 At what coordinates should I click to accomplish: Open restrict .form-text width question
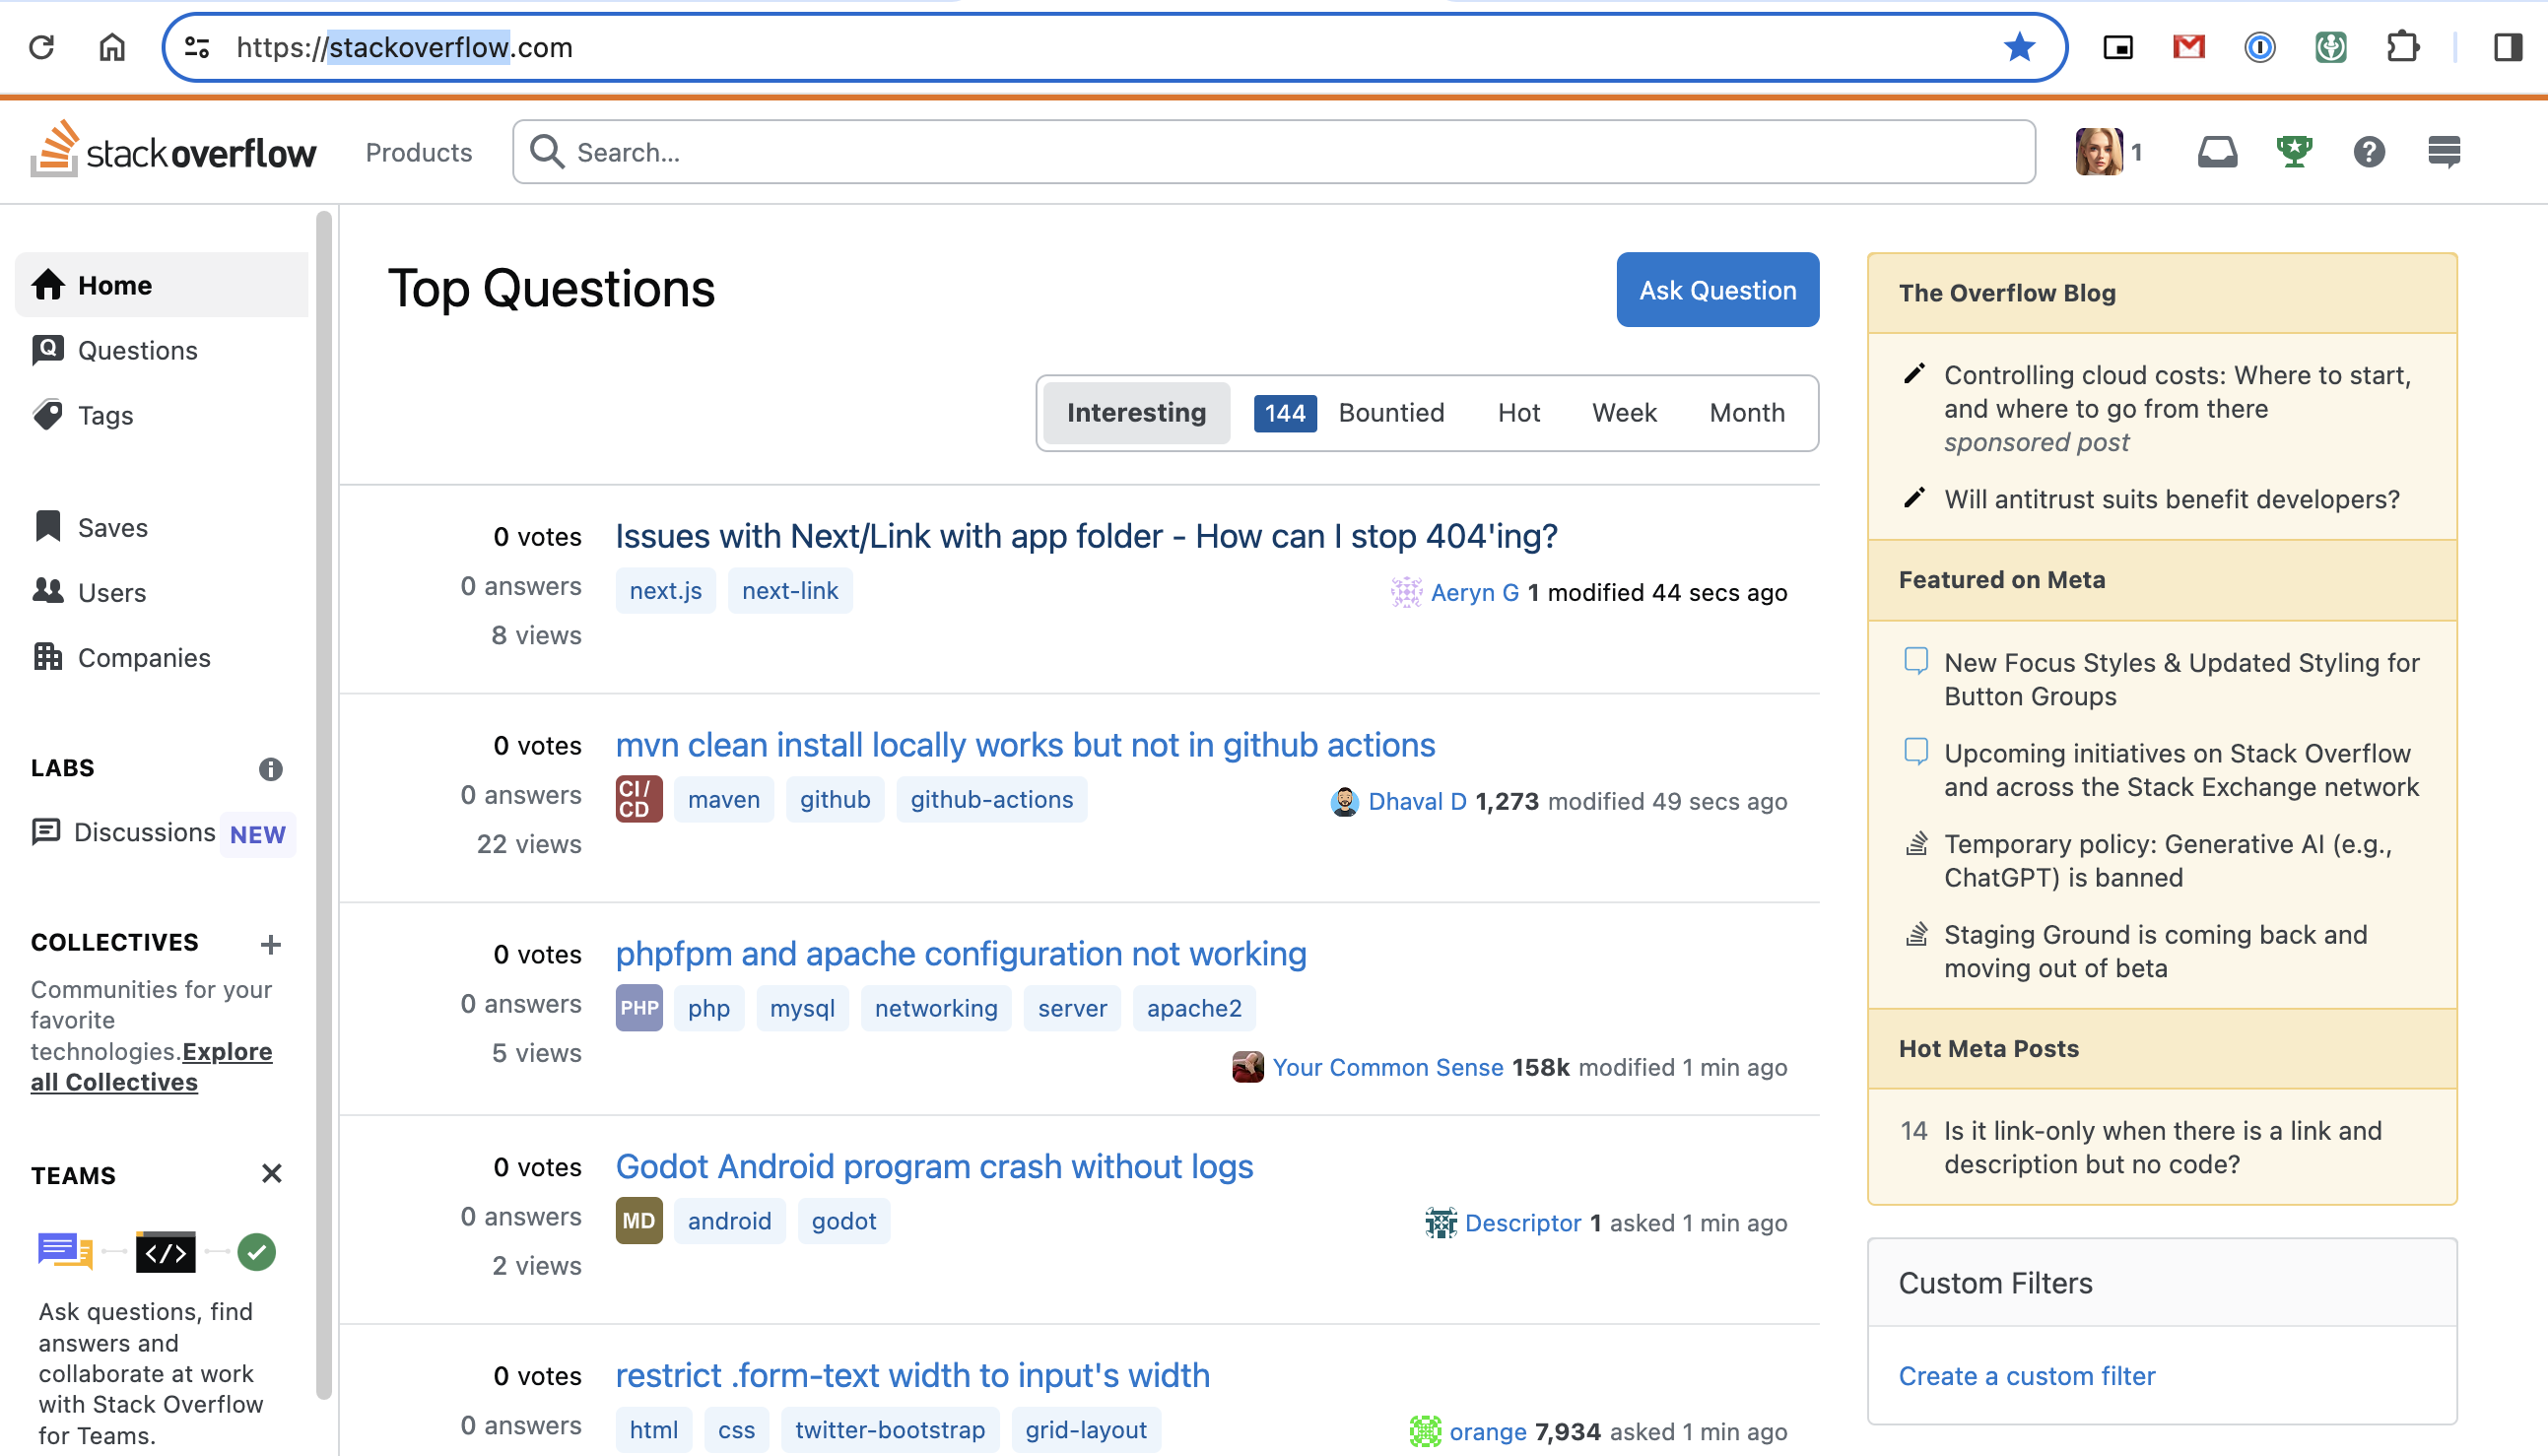coord(912,1377)
